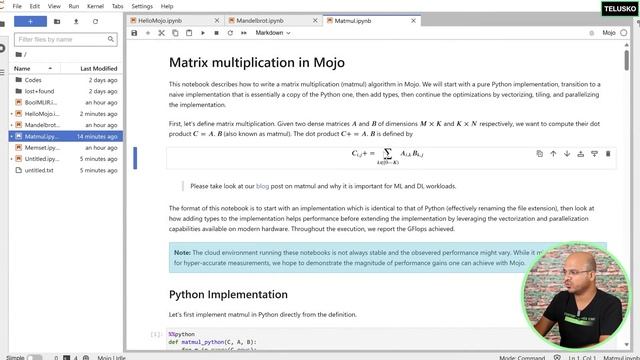This screenshot has width=640, height=360.
Task: Click the Python Implementation heading
Action: (228, 295)
